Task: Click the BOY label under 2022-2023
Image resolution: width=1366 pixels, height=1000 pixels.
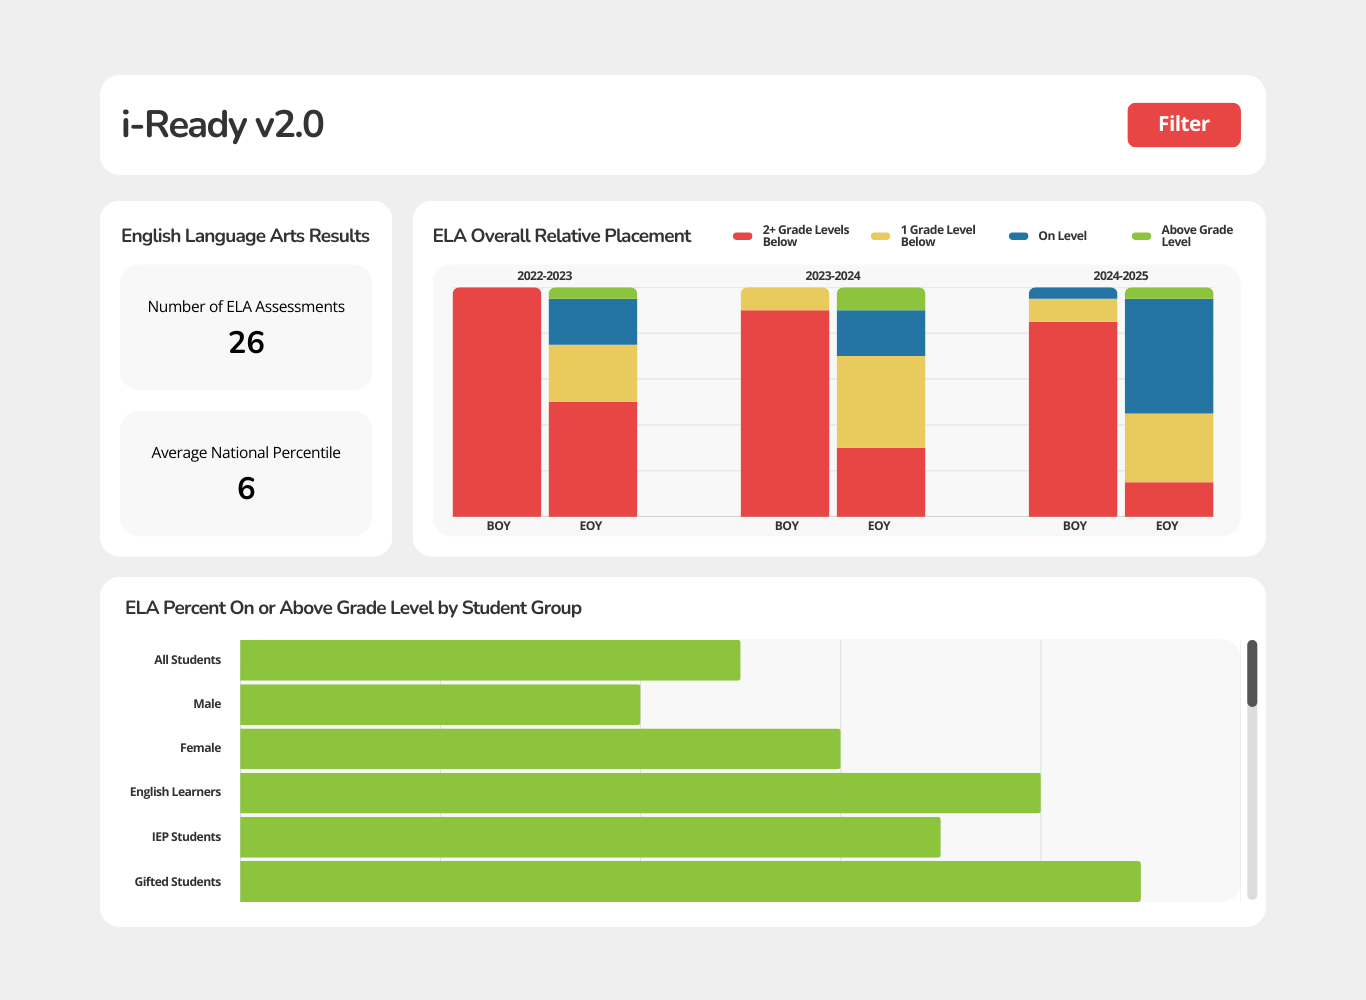Action: pyautogui.click(x=499, y=526)
